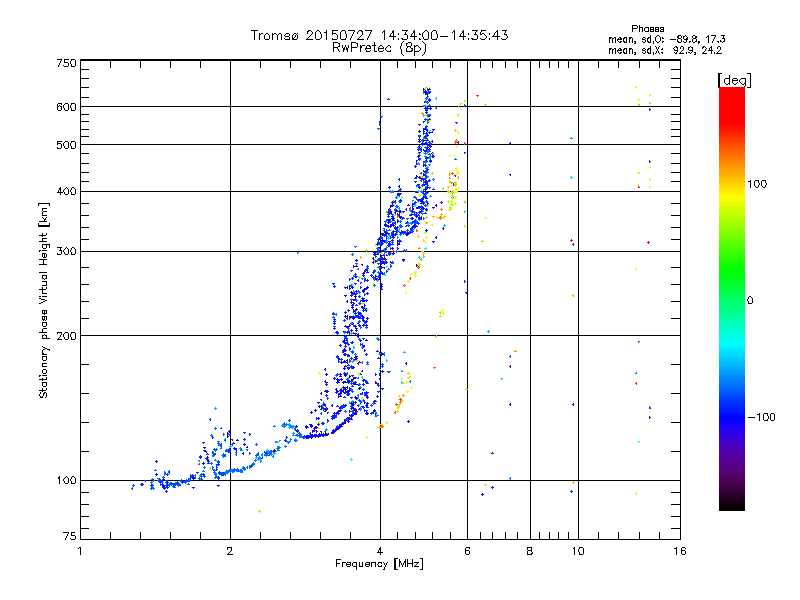Viewport: 800px width, 600px height.
Task: Select the "RwPretec (8p)" subtitle
Action: [379, 48]
